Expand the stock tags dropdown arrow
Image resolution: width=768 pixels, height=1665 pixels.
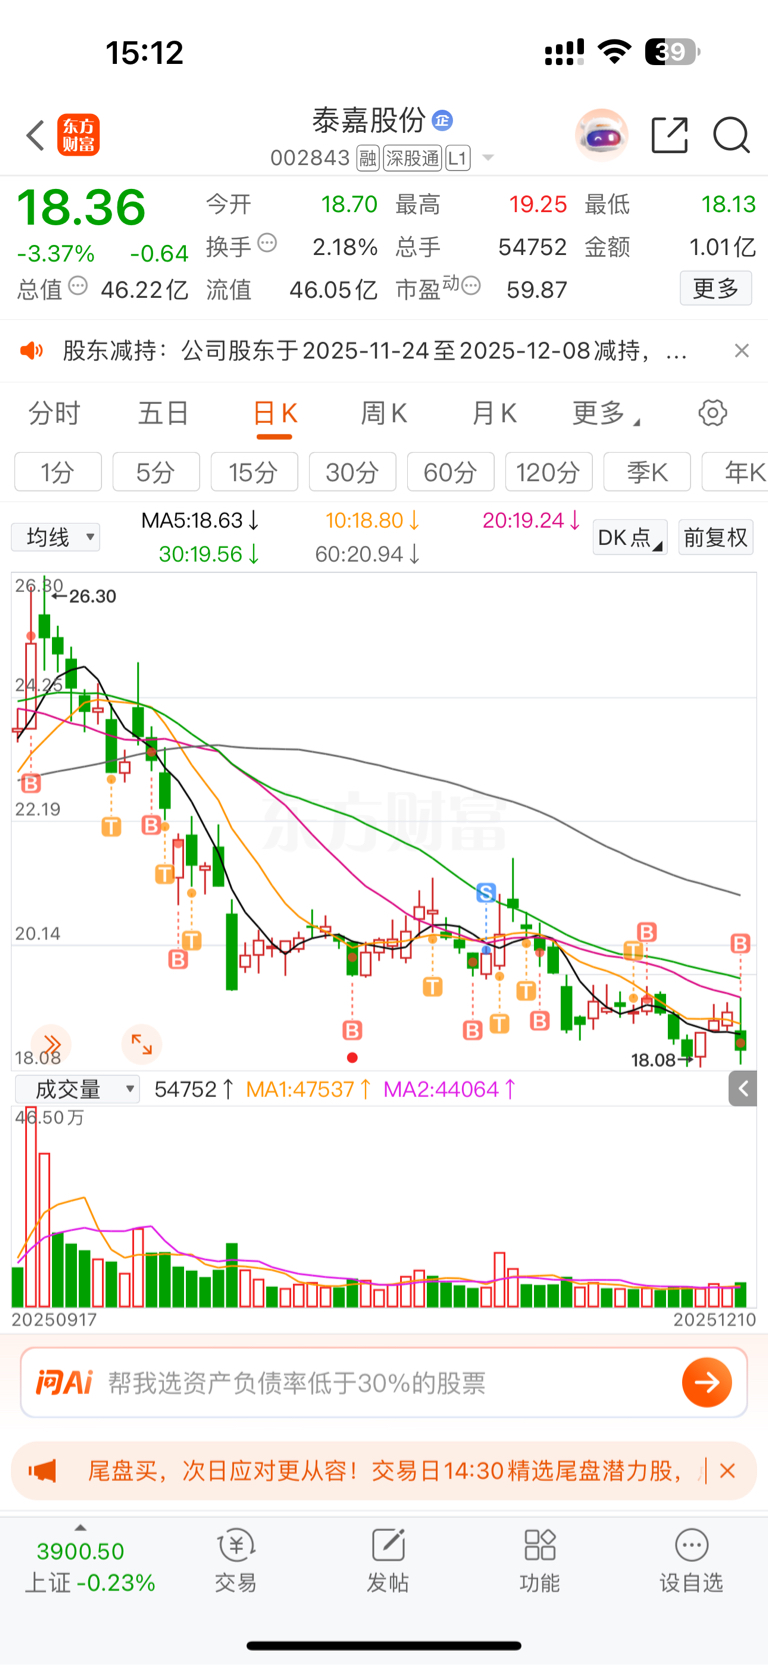tap(488, 158)
